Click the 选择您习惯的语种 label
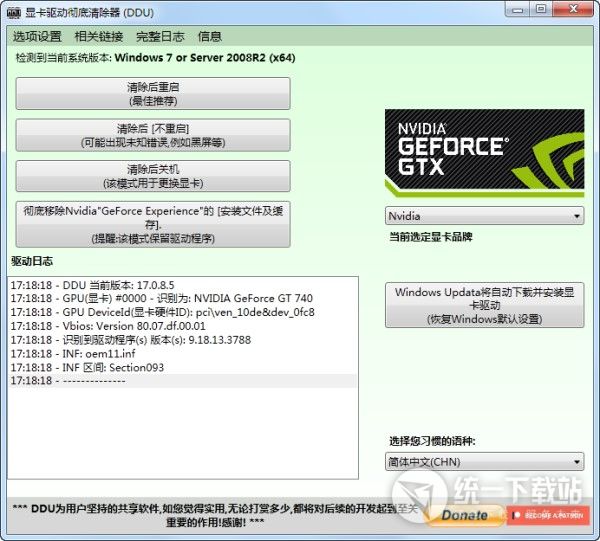Screen dimensions: 600x541 [x=432, y=441]
